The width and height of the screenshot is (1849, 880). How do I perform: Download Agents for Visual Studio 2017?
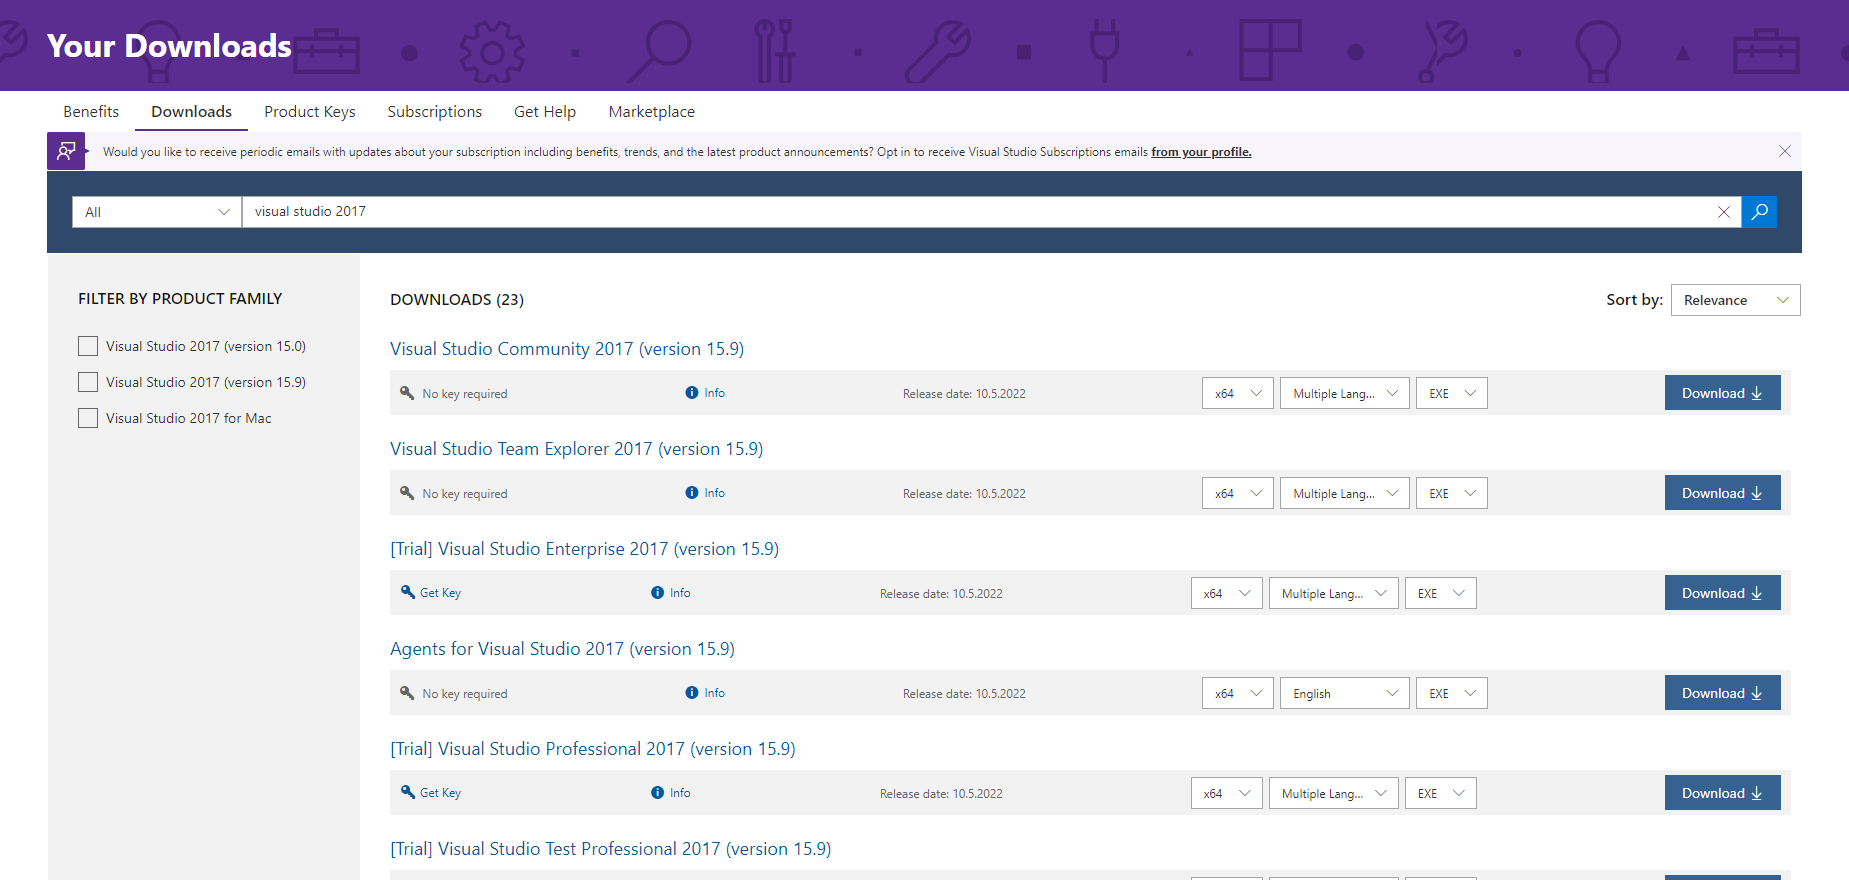tap(1722, 693)
